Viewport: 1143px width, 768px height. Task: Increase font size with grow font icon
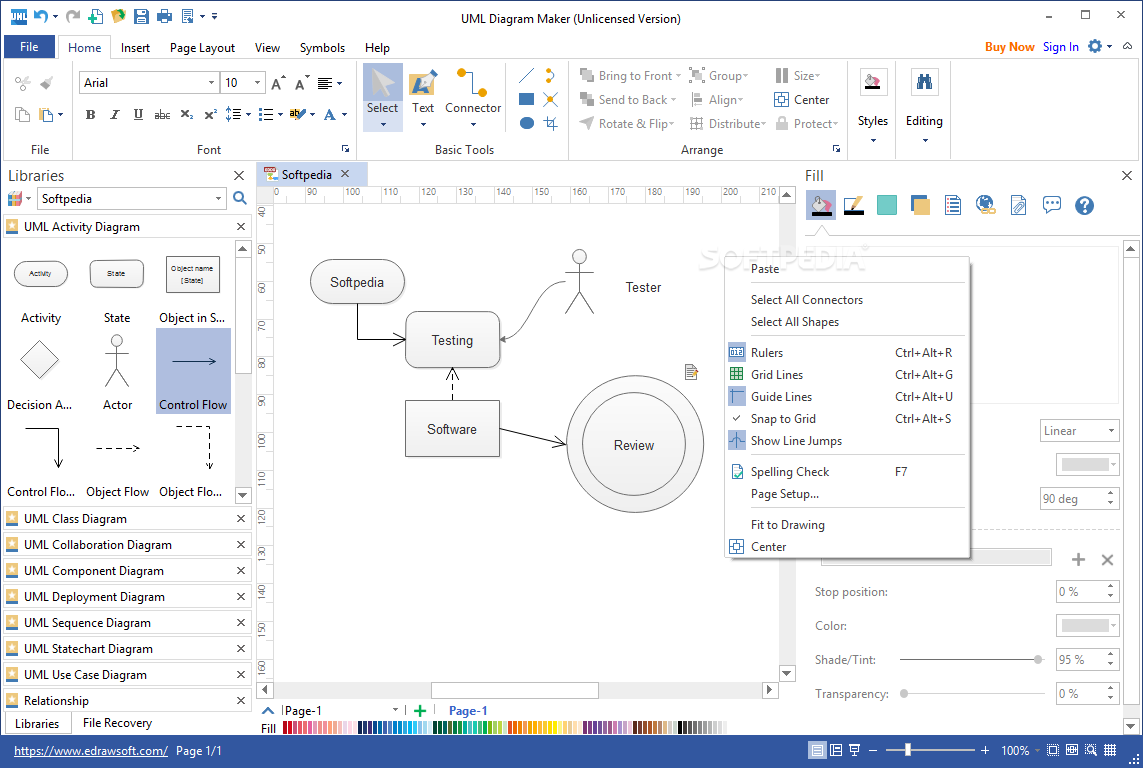coord(278,83)
